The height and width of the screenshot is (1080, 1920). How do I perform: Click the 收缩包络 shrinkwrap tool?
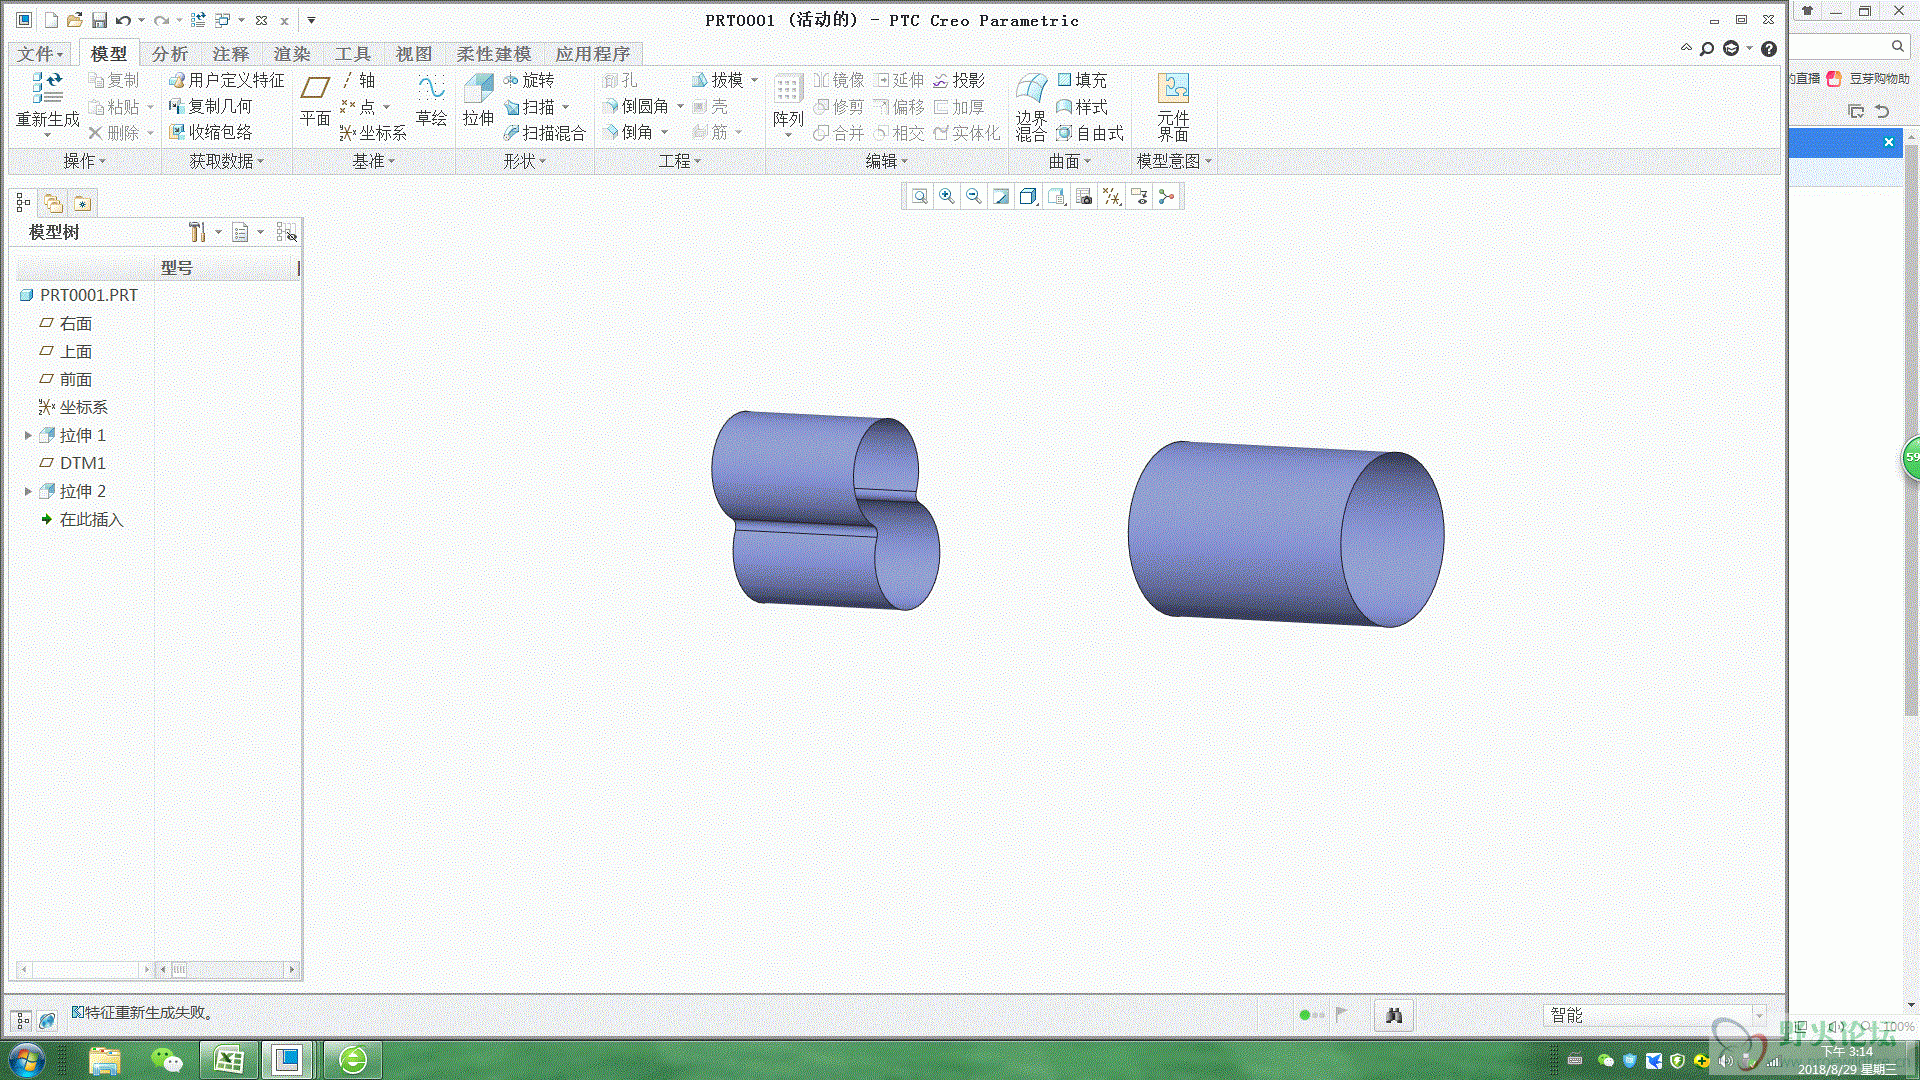click(211, 132)
